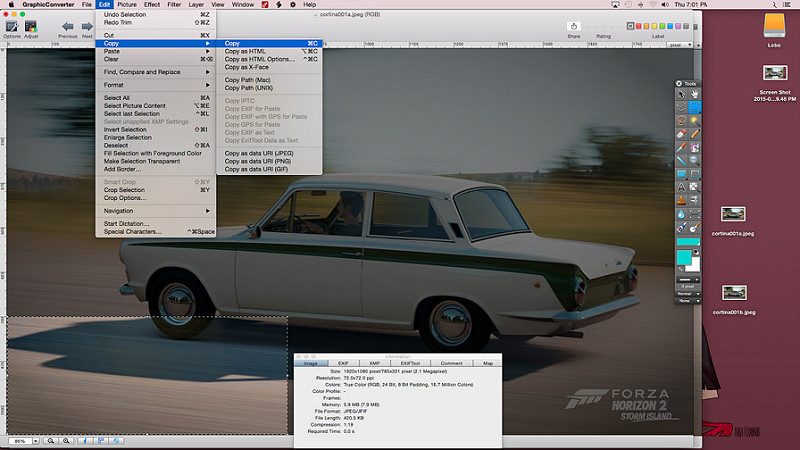This screenshot has height=450, width=800.
Task: Open the line width dropdown in Tools
Action: click(x=688, y=280)
